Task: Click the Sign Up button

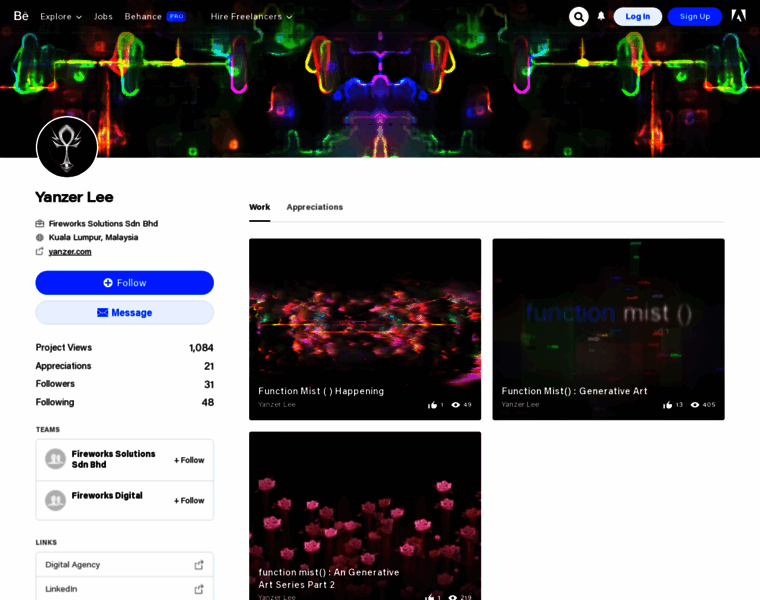Action: click(695, 16)
